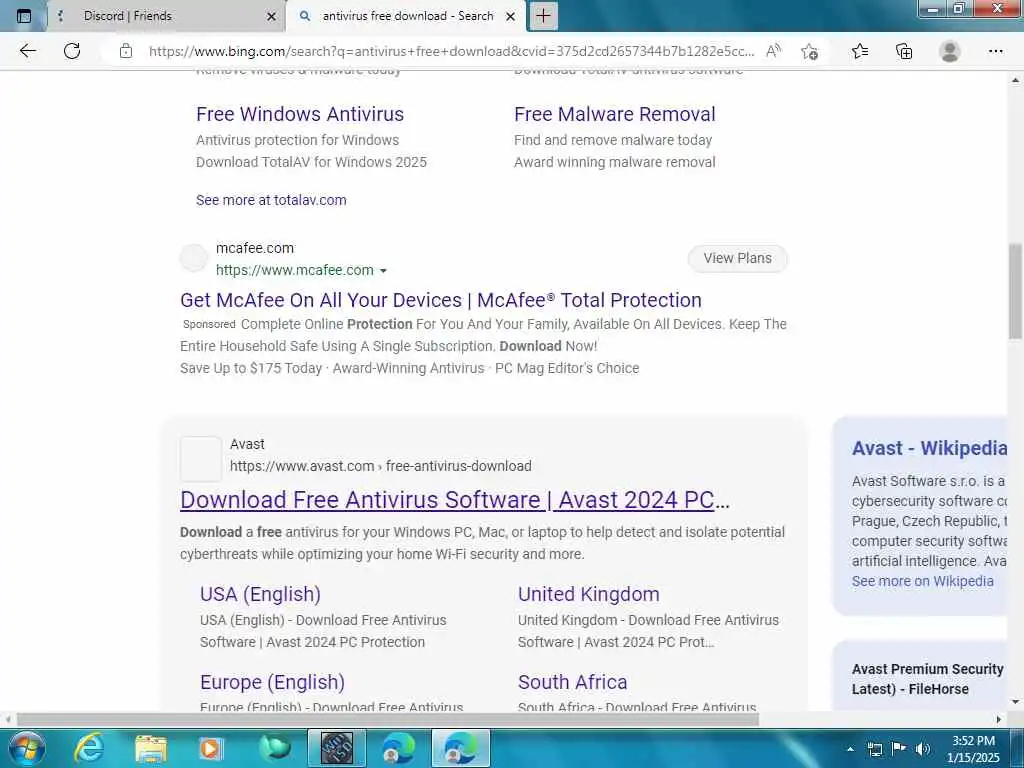Viewport: 1024px width, 768px height.
Task: Go back using the browser back arrow
Action: (x=27, y=51)
